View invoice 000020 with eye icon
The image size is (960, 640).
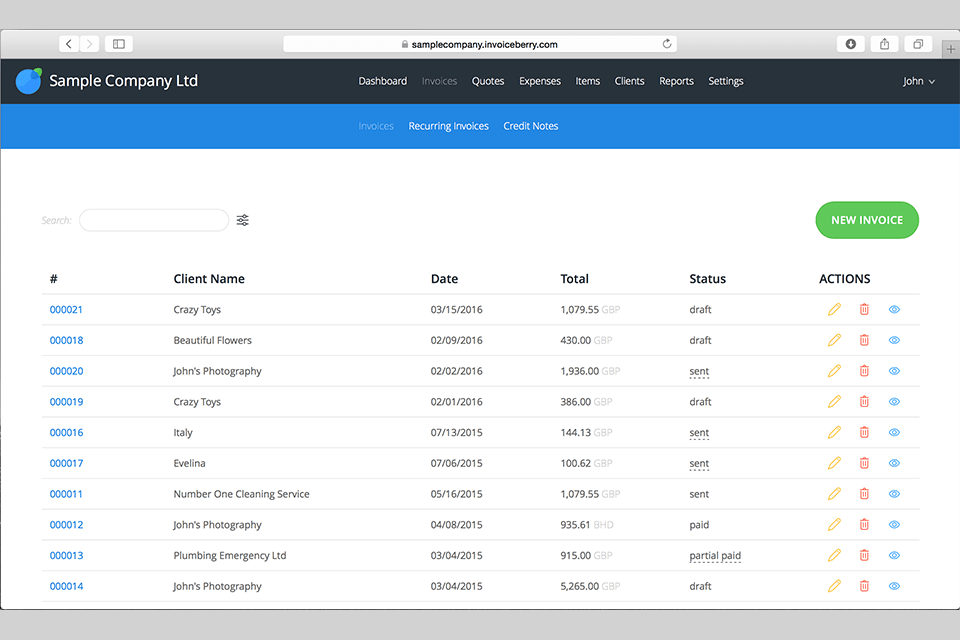click(894, 371)
